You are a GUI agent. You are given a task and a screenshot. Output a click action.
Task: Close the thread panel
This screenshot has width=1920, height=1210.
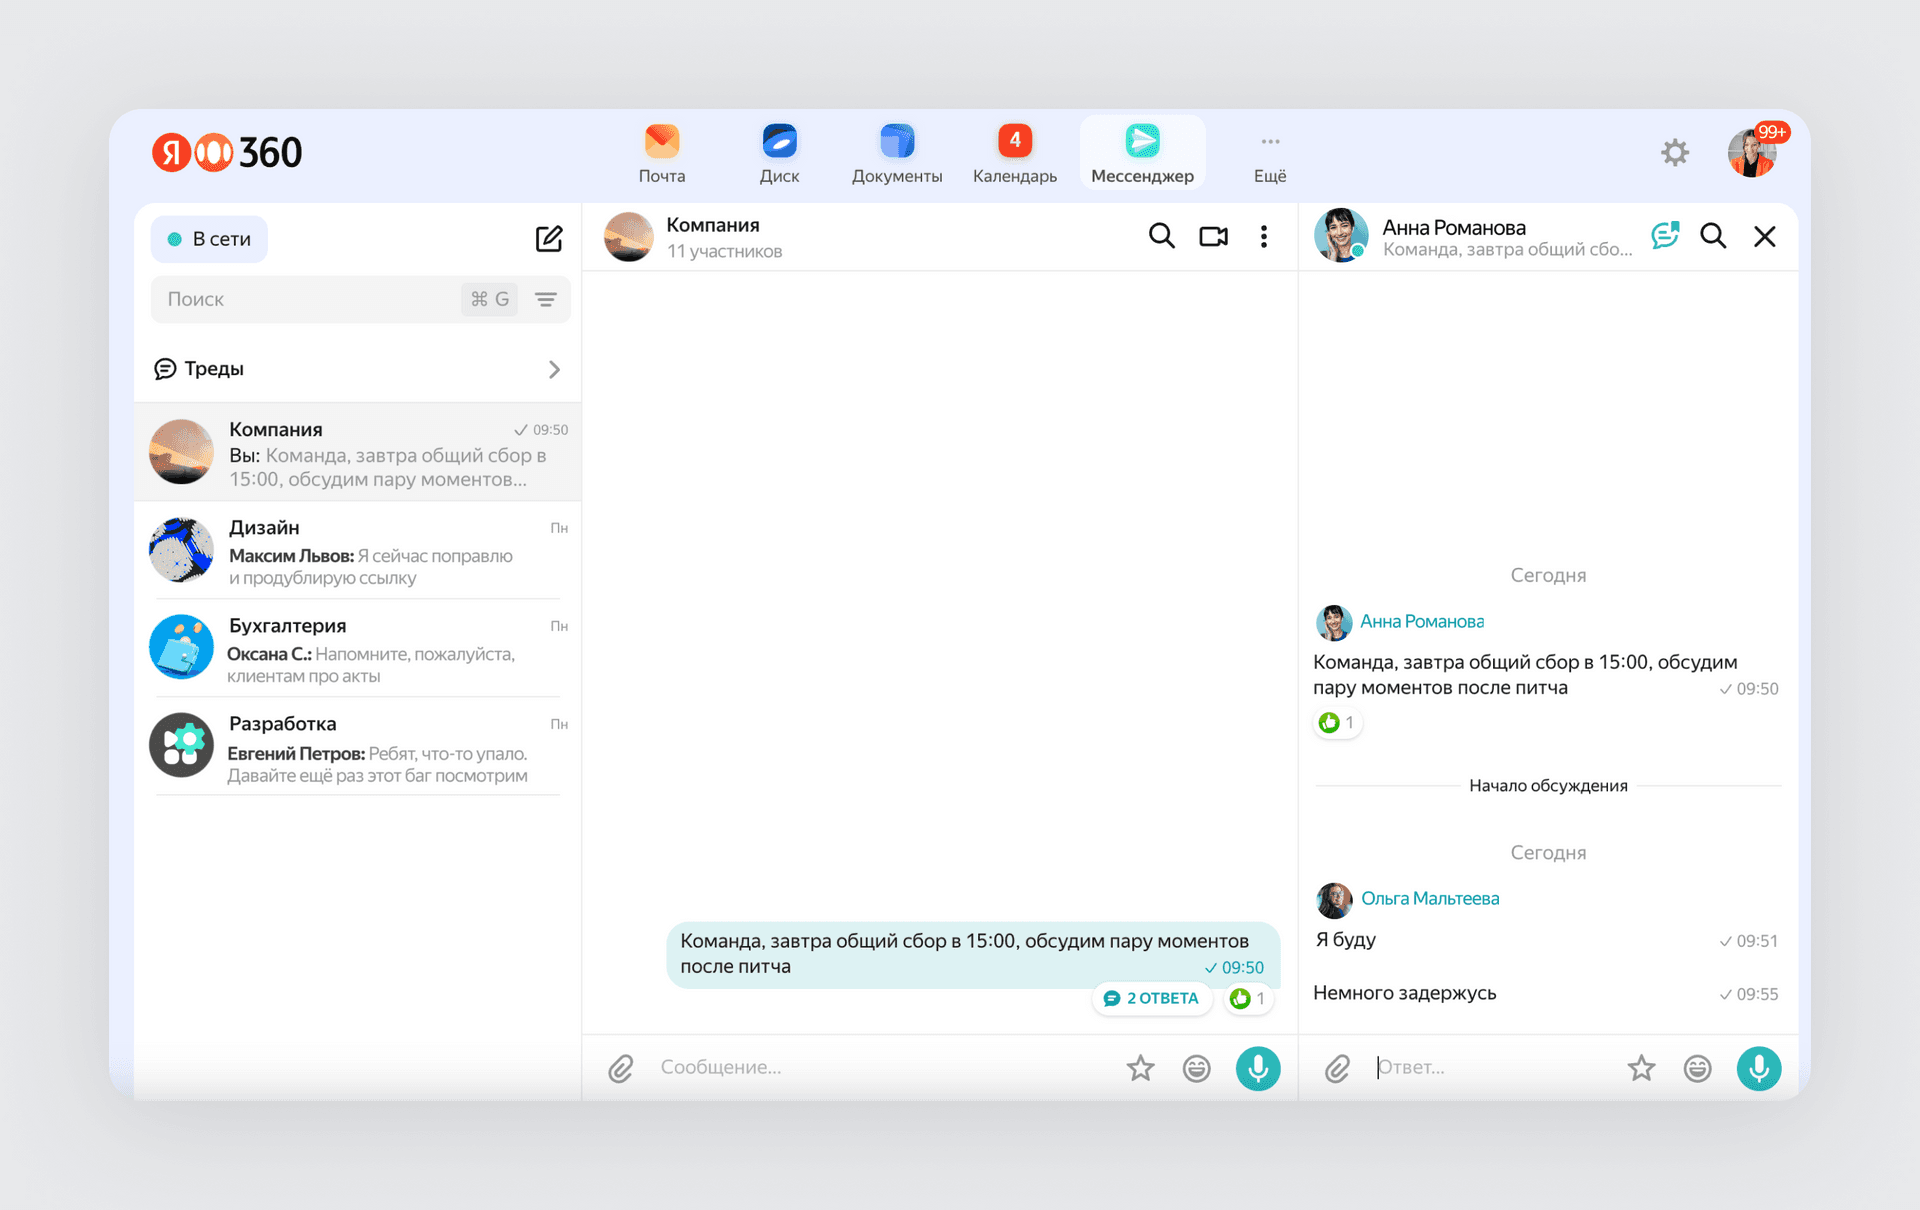[1765, 236]
